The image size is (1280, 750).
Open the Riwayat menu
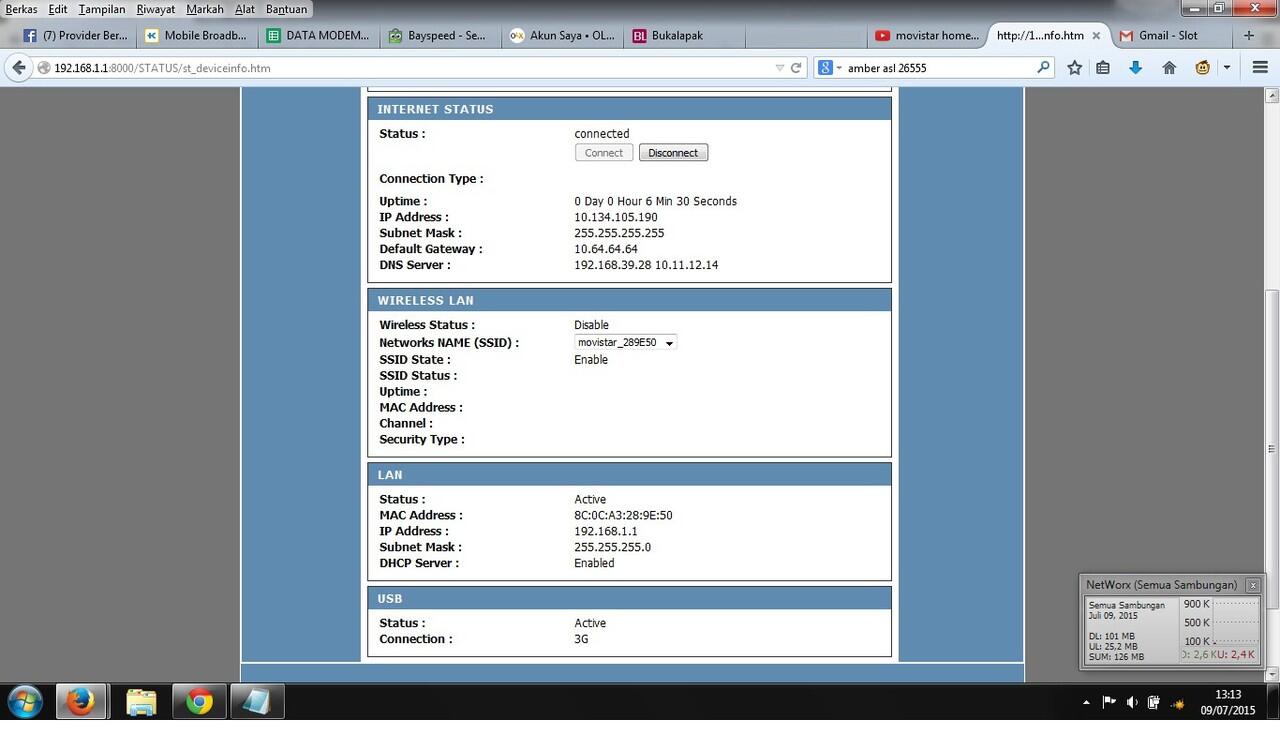point(156,9)
